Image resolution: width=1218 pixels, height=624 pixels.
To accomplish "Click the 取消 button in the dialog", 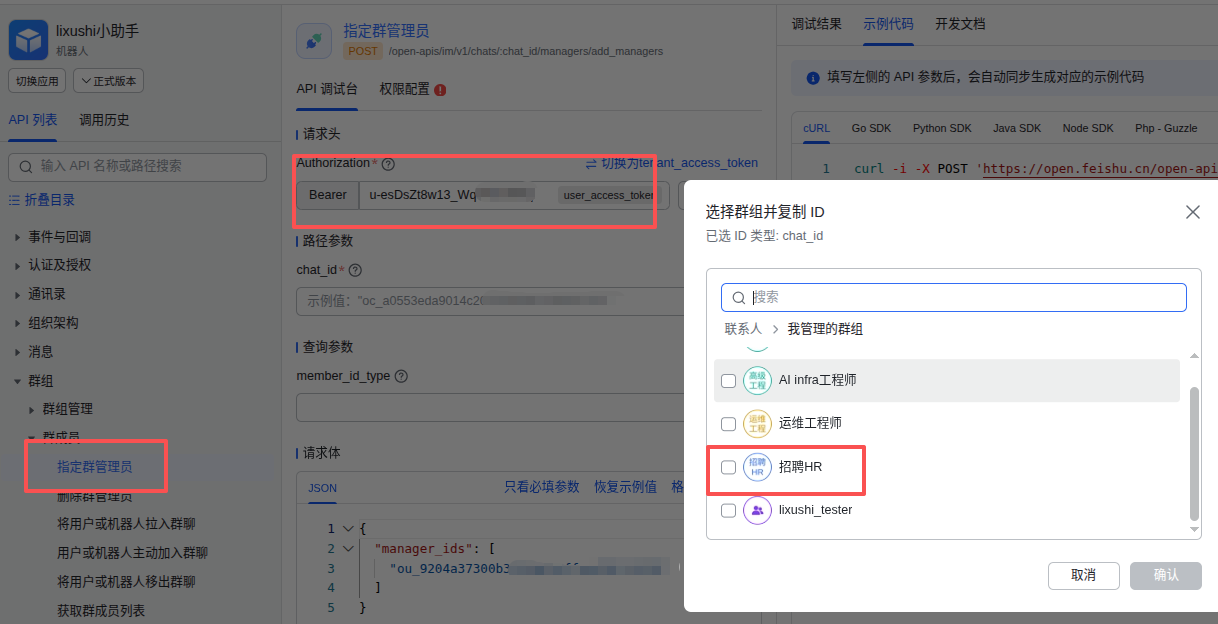I will point(1084,576).
